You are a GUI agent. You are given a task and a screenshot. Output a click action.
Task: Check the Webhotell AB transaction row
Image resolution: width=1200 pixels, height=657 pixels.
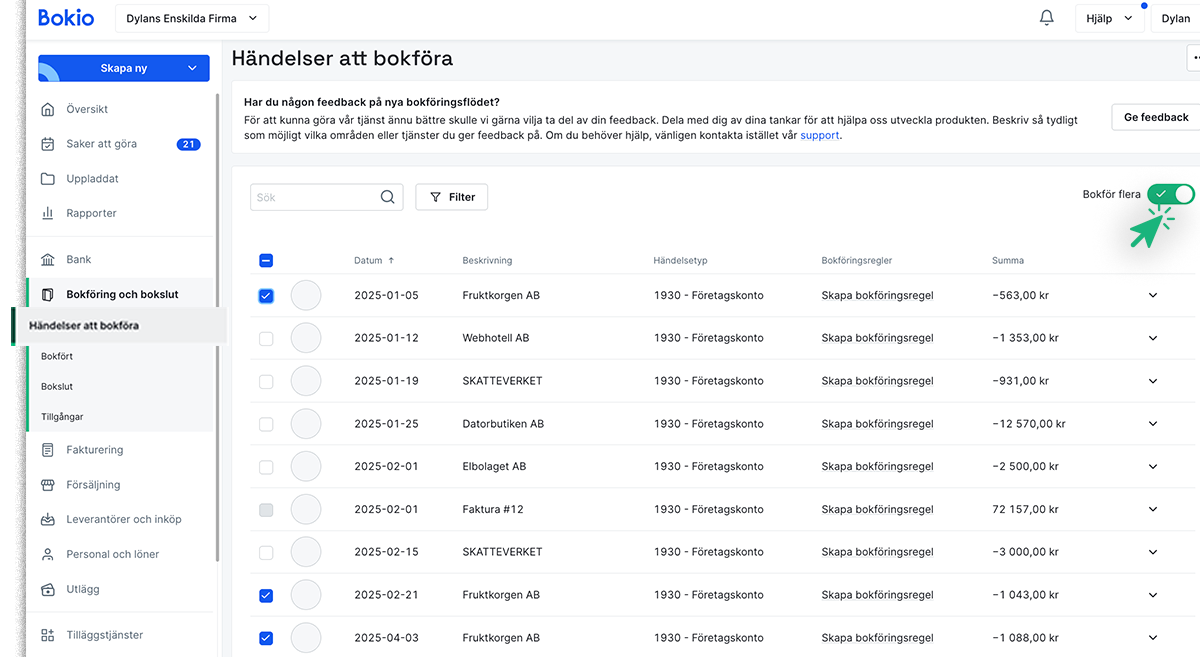point(266,338)
